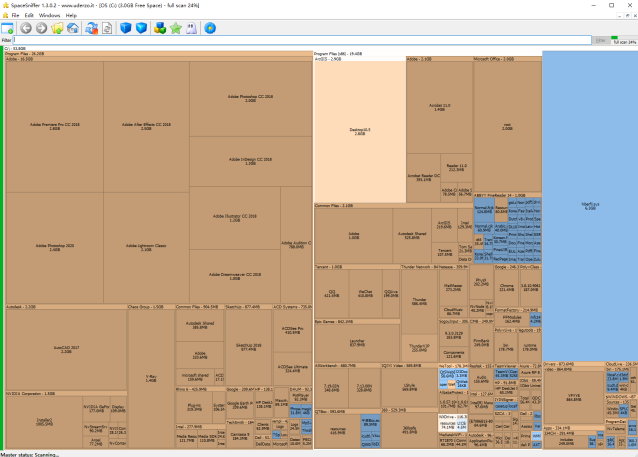Click the Program Files (x86) folder header

click(428, 54)
